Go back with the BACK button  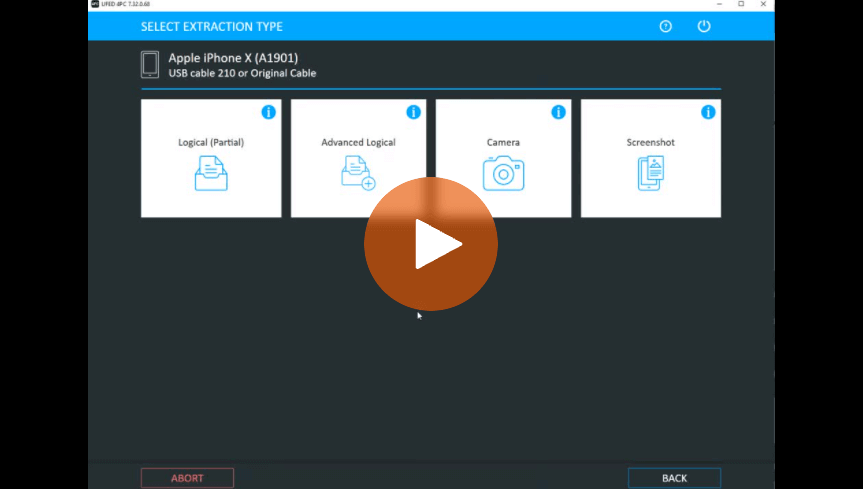point(674,478)
